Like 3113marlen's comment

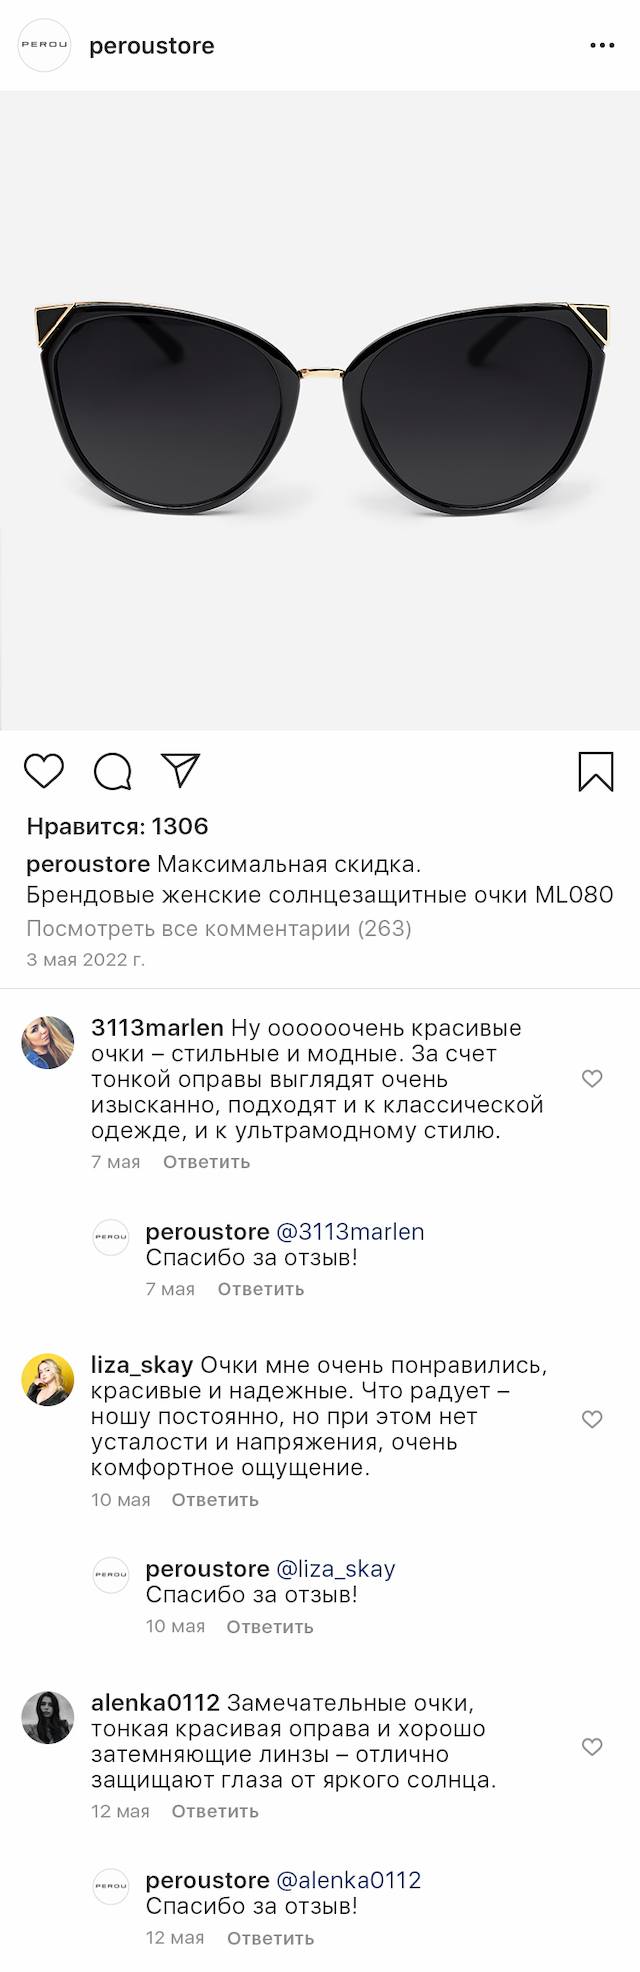click(x=592, y=1078)
